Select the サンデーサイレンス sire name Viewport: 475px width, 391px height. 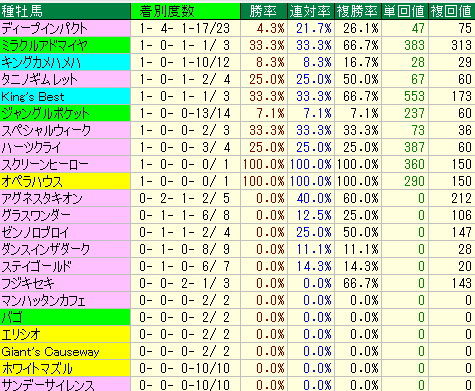coord(48,385)
